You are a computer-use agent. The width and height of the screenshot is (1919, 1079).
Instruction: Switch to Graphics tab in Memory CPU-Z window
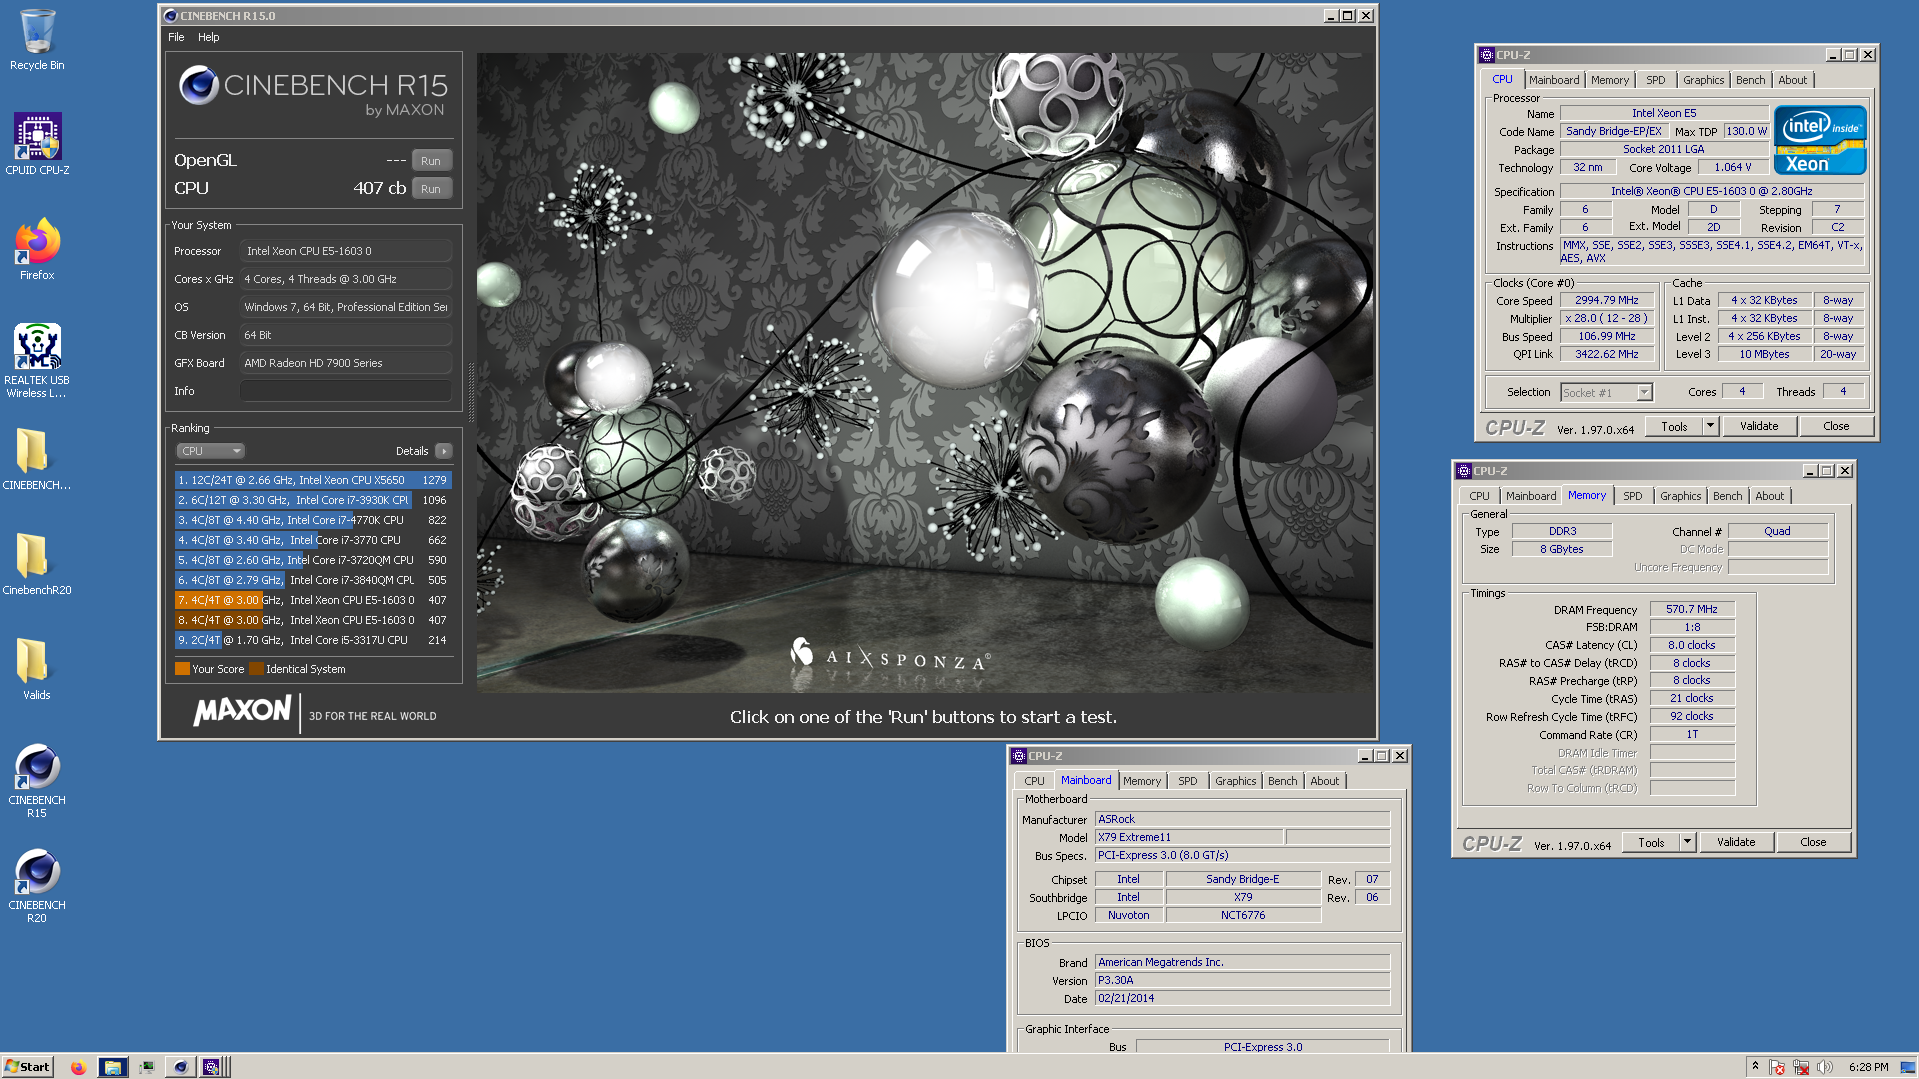[x=1680, y=496]
